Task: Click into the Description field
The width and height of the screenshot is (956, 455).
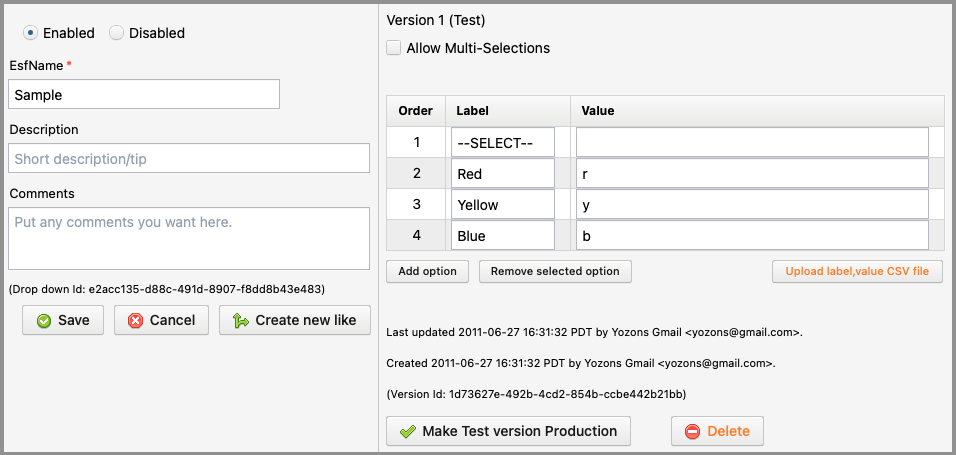Action: pos(189,158)
